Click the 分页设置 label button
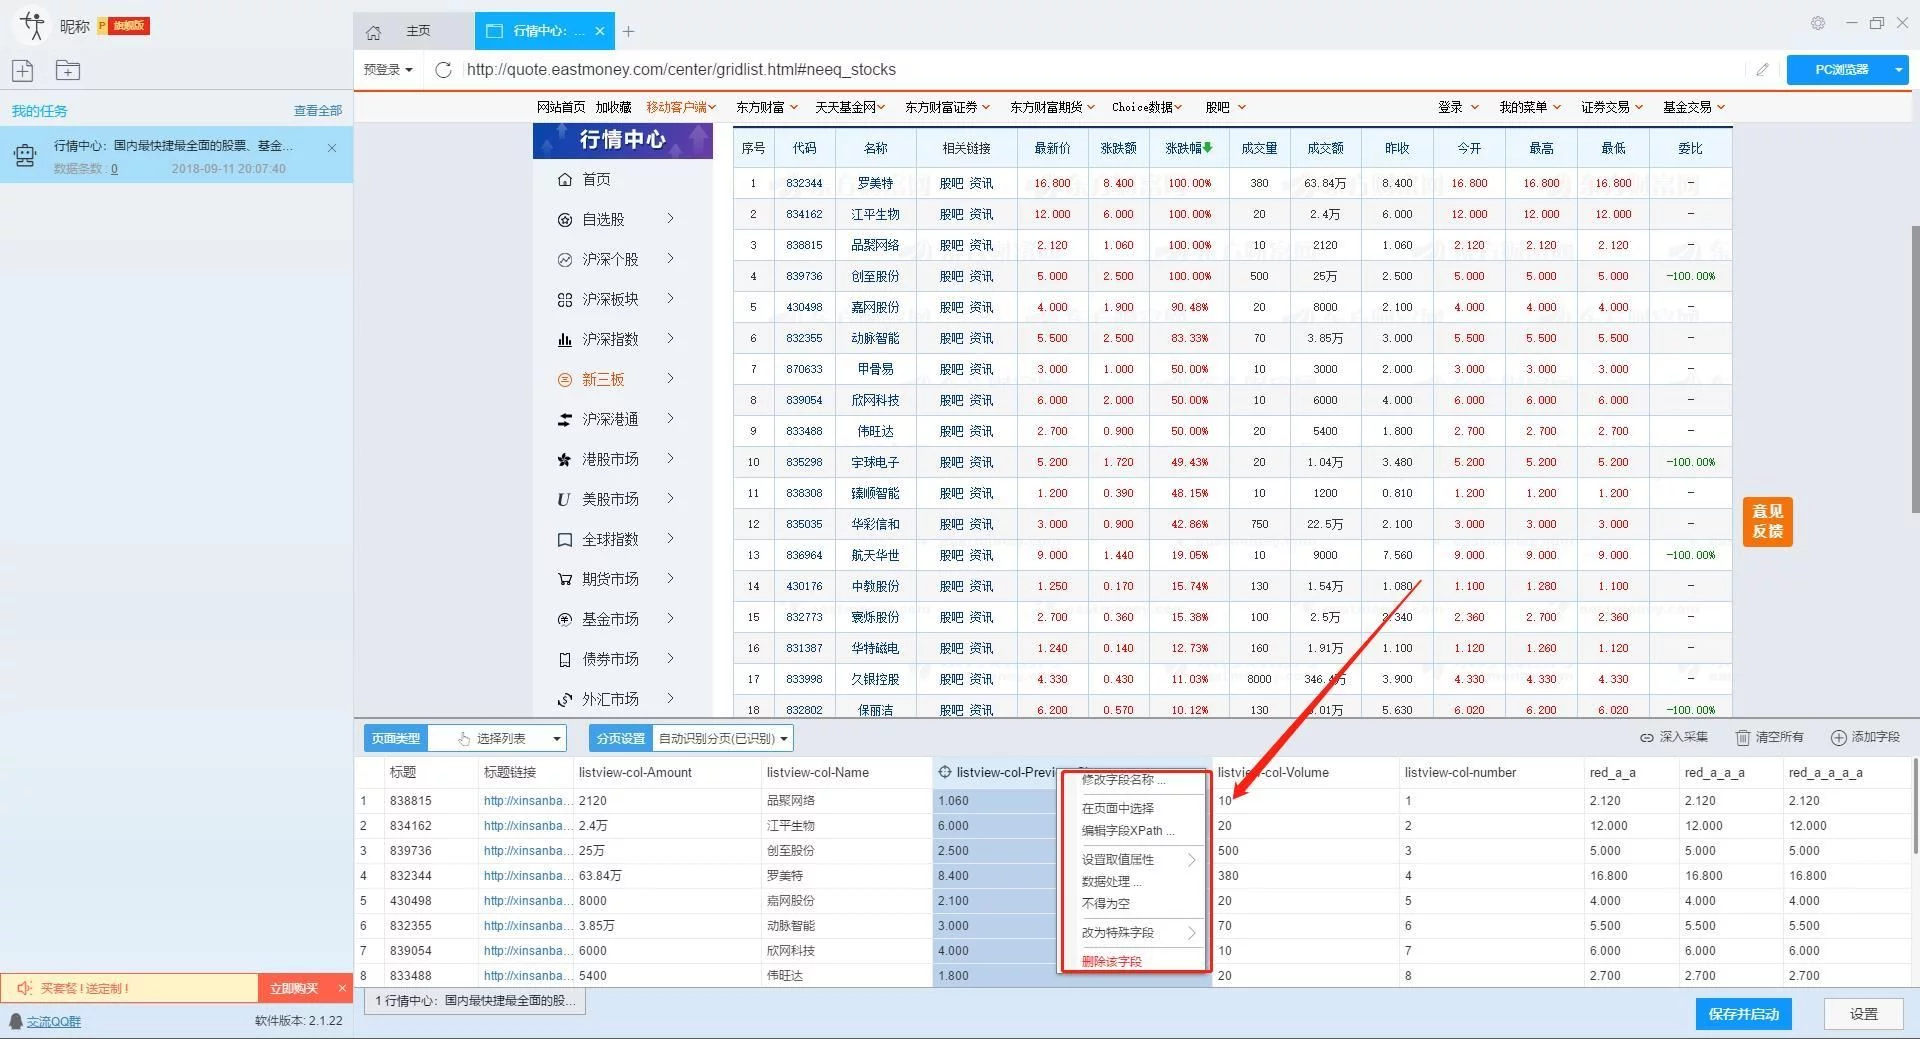Screen dimensions: 1920x1039 620,738
